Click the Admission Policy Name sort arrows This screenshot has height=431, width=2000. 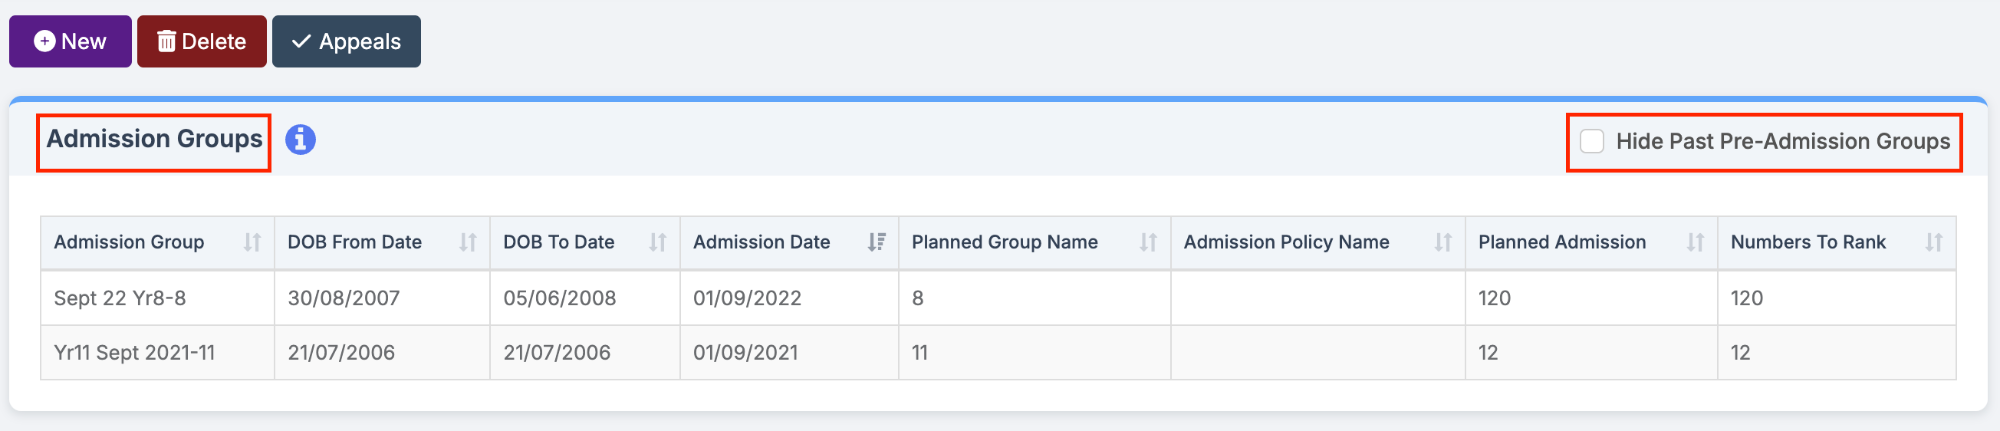click(x=1443, y=242)
